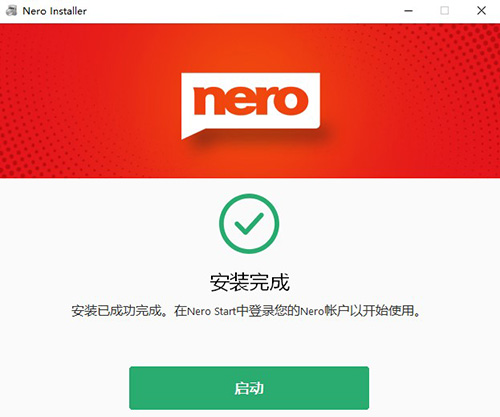Click the words Nero Start in the description
500x417 pixels.
click(211, 311)
